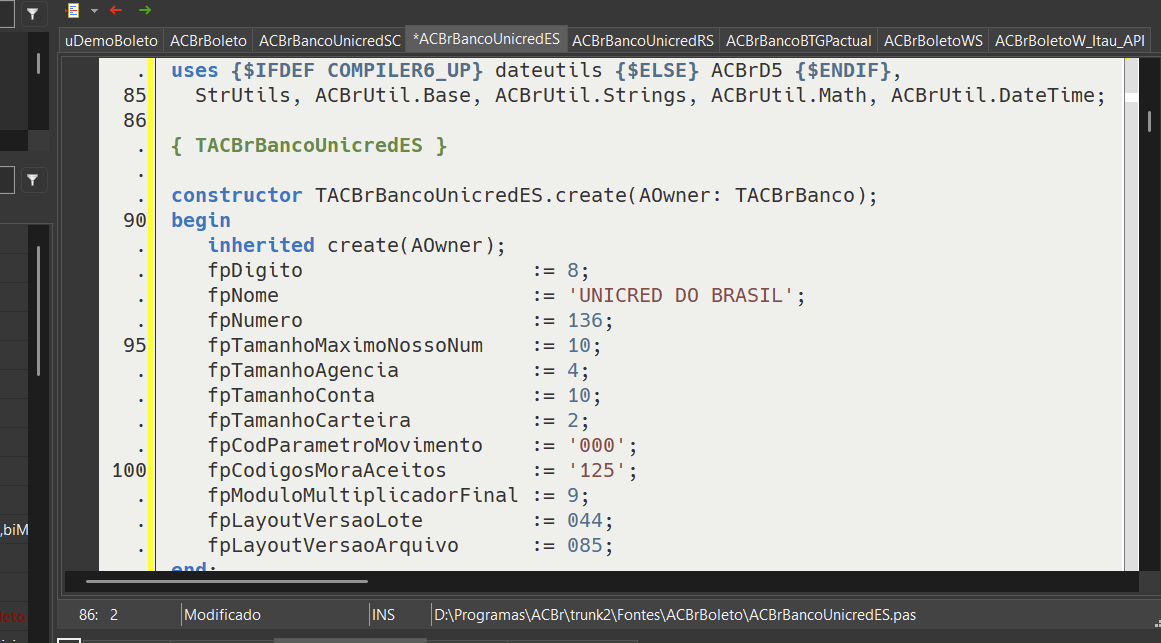The image size is (1161, 643).
Task: Click line number 85 in the gutter
Action: coord(135,96)
